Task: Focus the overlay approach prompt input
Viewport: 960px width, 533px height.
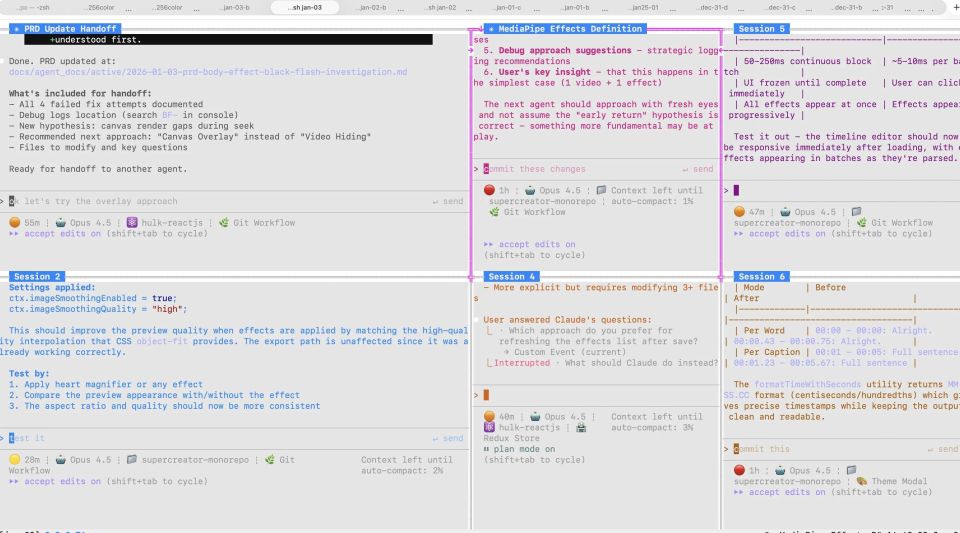Action: pos(233,201)
